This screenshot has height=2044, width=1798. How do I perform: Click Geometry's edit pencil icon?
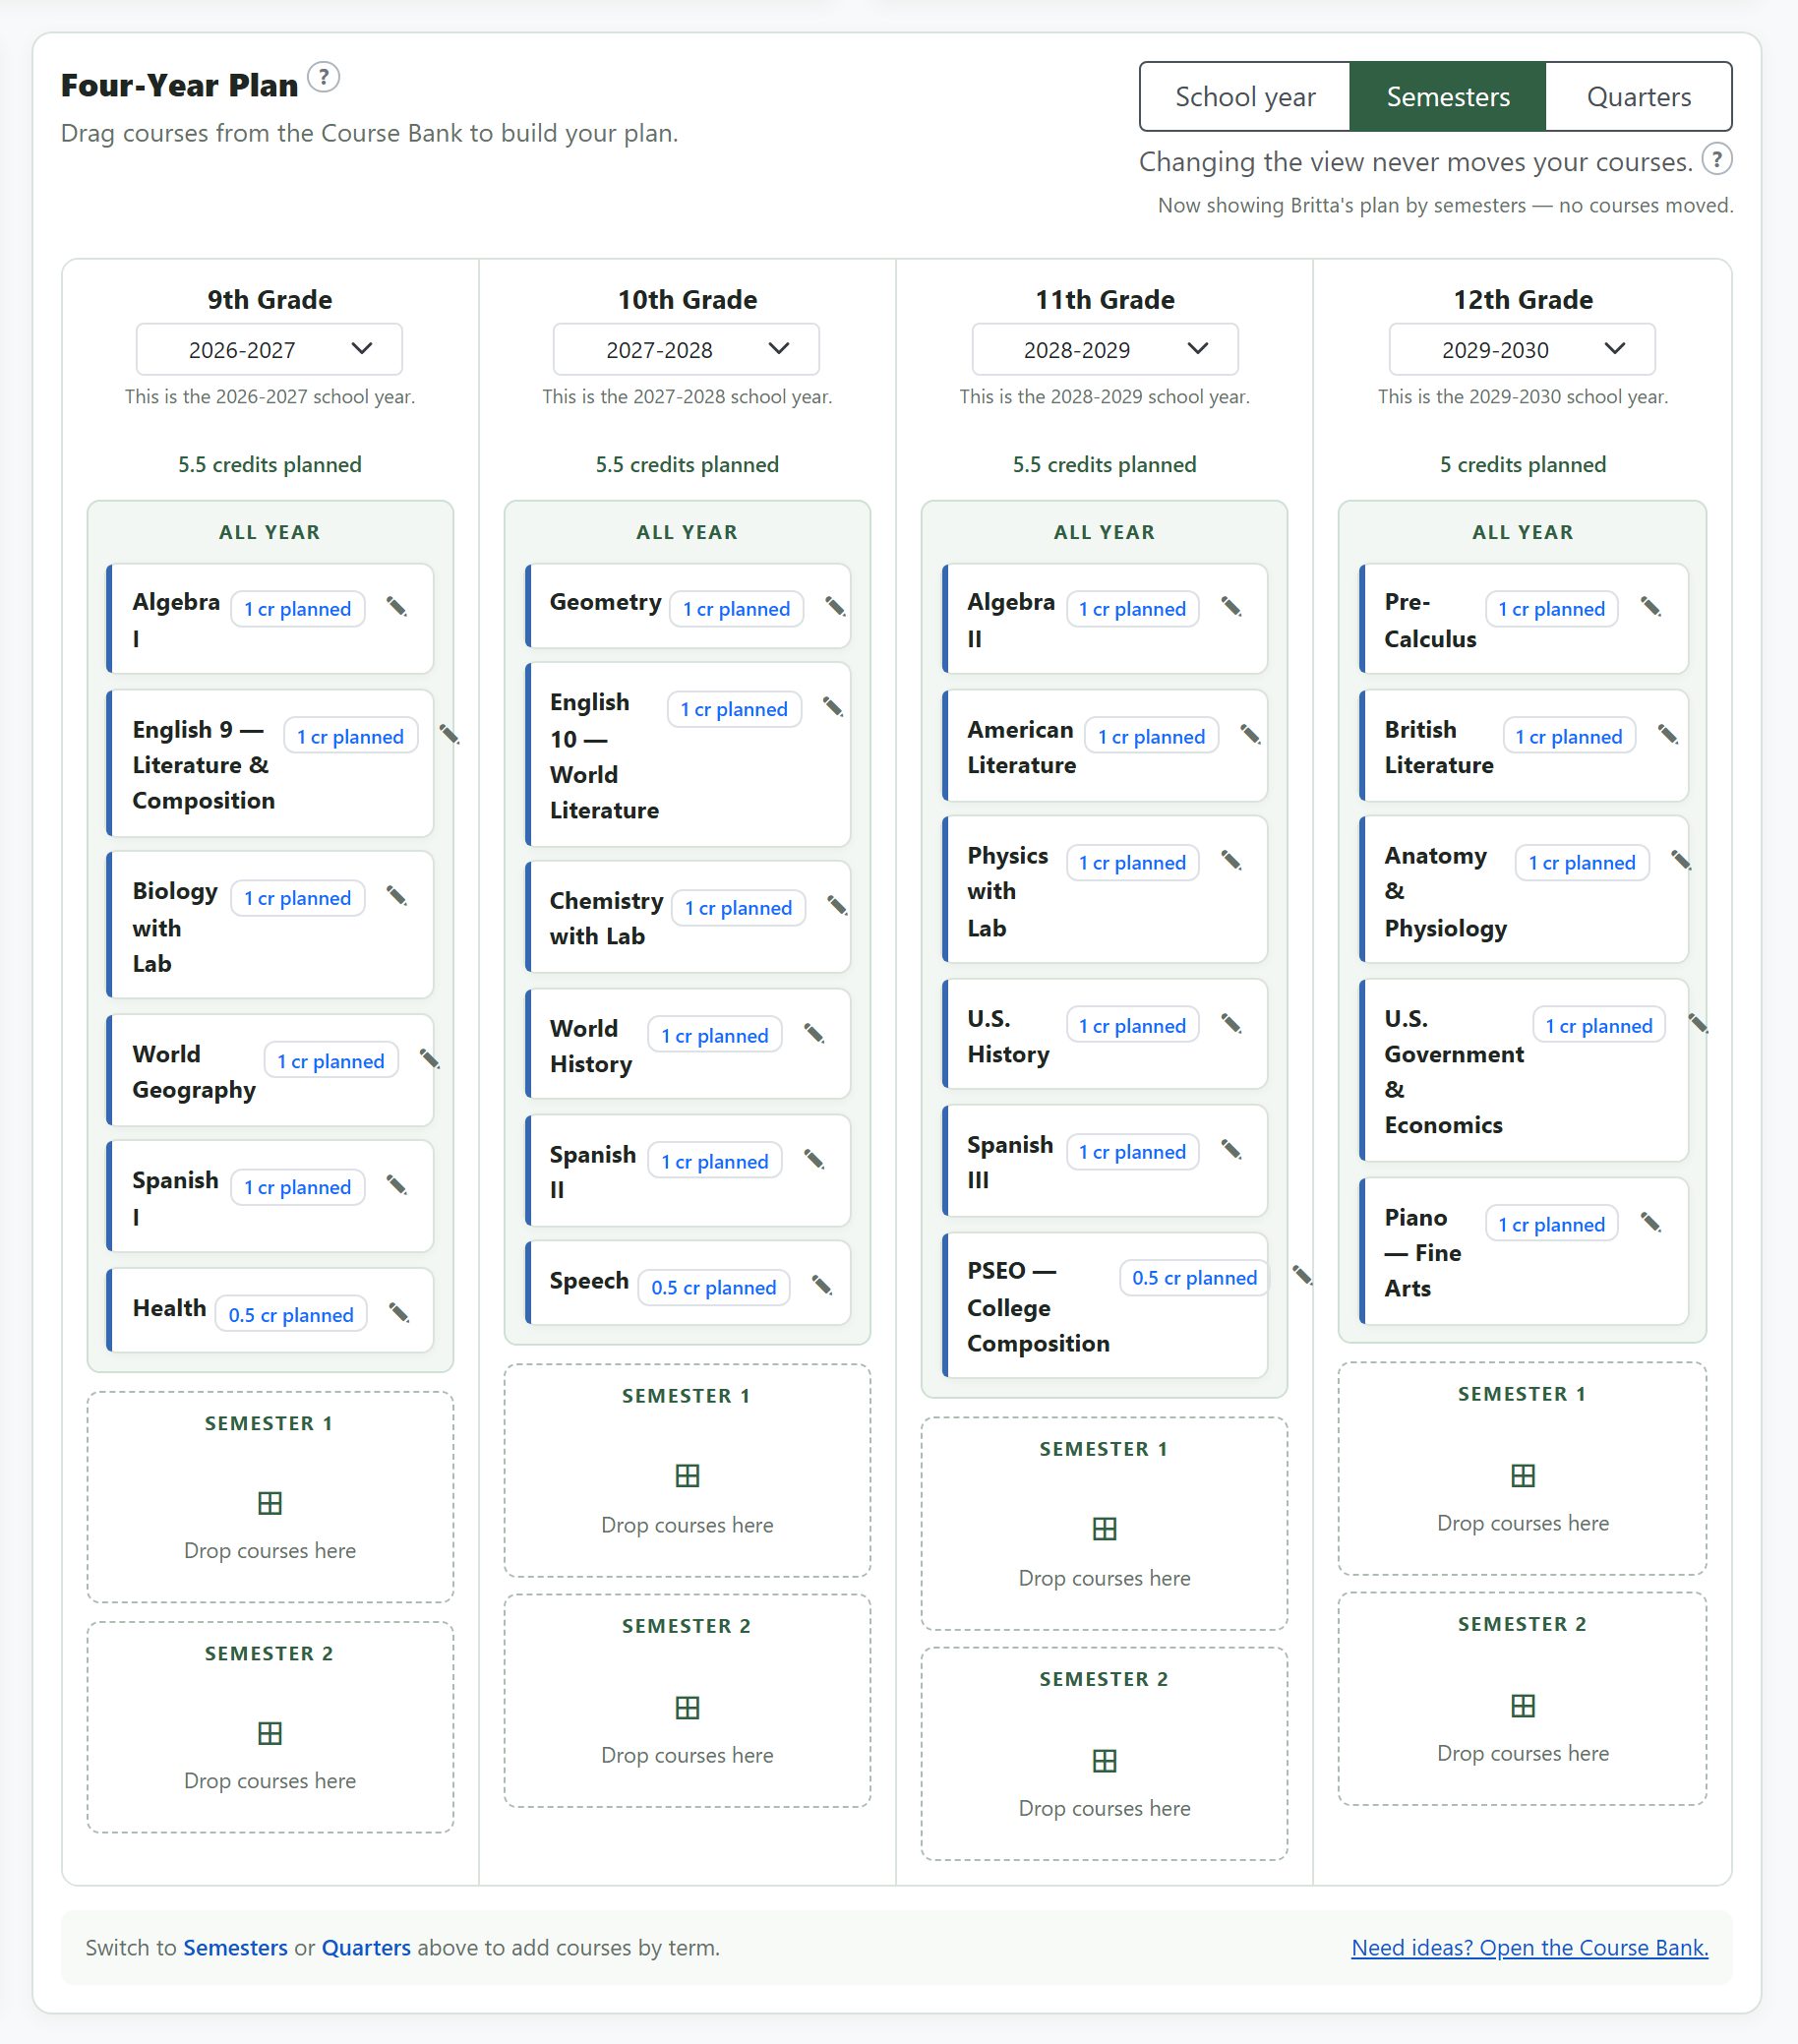coord(836,607)
